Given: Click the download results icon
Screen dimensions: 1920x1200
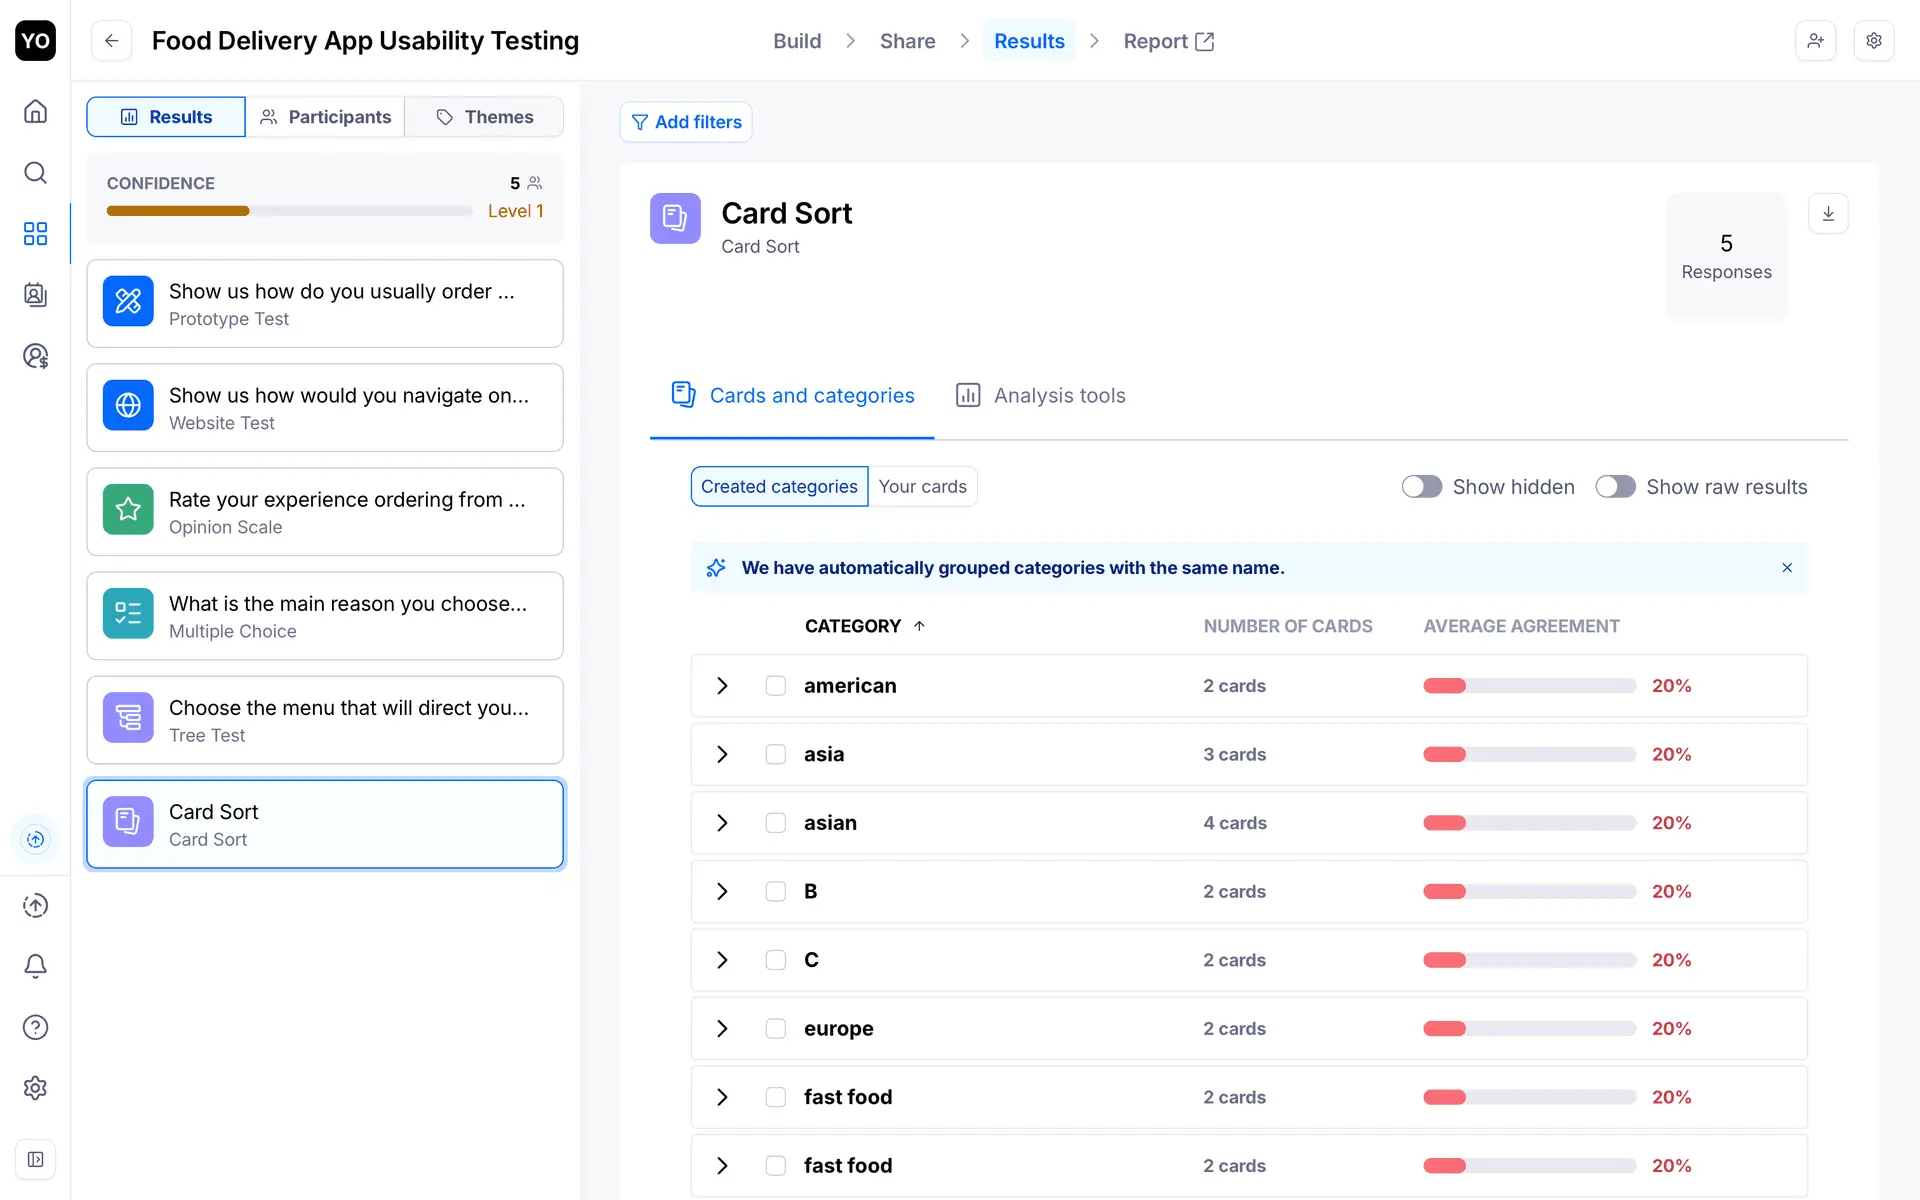Looking at the screenshot, I should pos(1828,213).
